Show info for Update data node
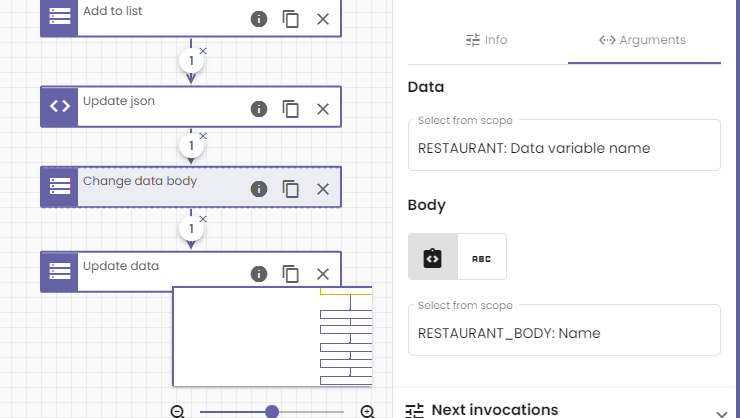The width and height of the screenshot is (740, 418). (x=259, y=274)
